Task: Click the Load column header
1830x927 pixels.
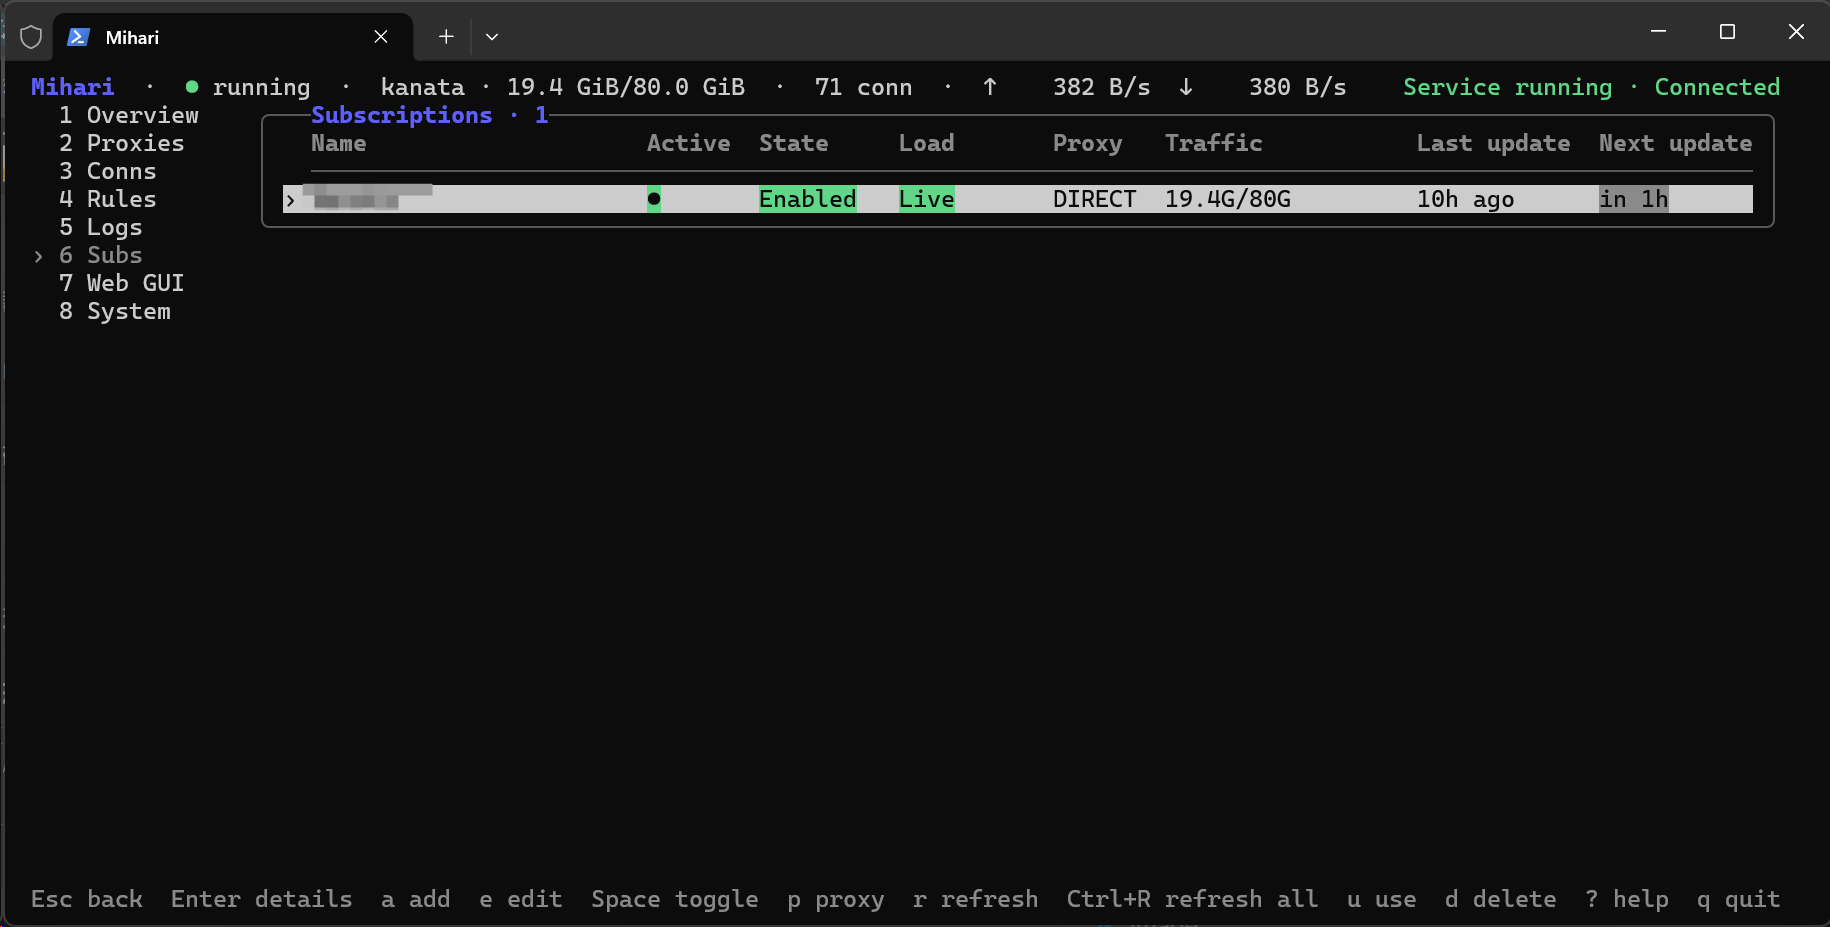Action: click(x=927, y=143)
